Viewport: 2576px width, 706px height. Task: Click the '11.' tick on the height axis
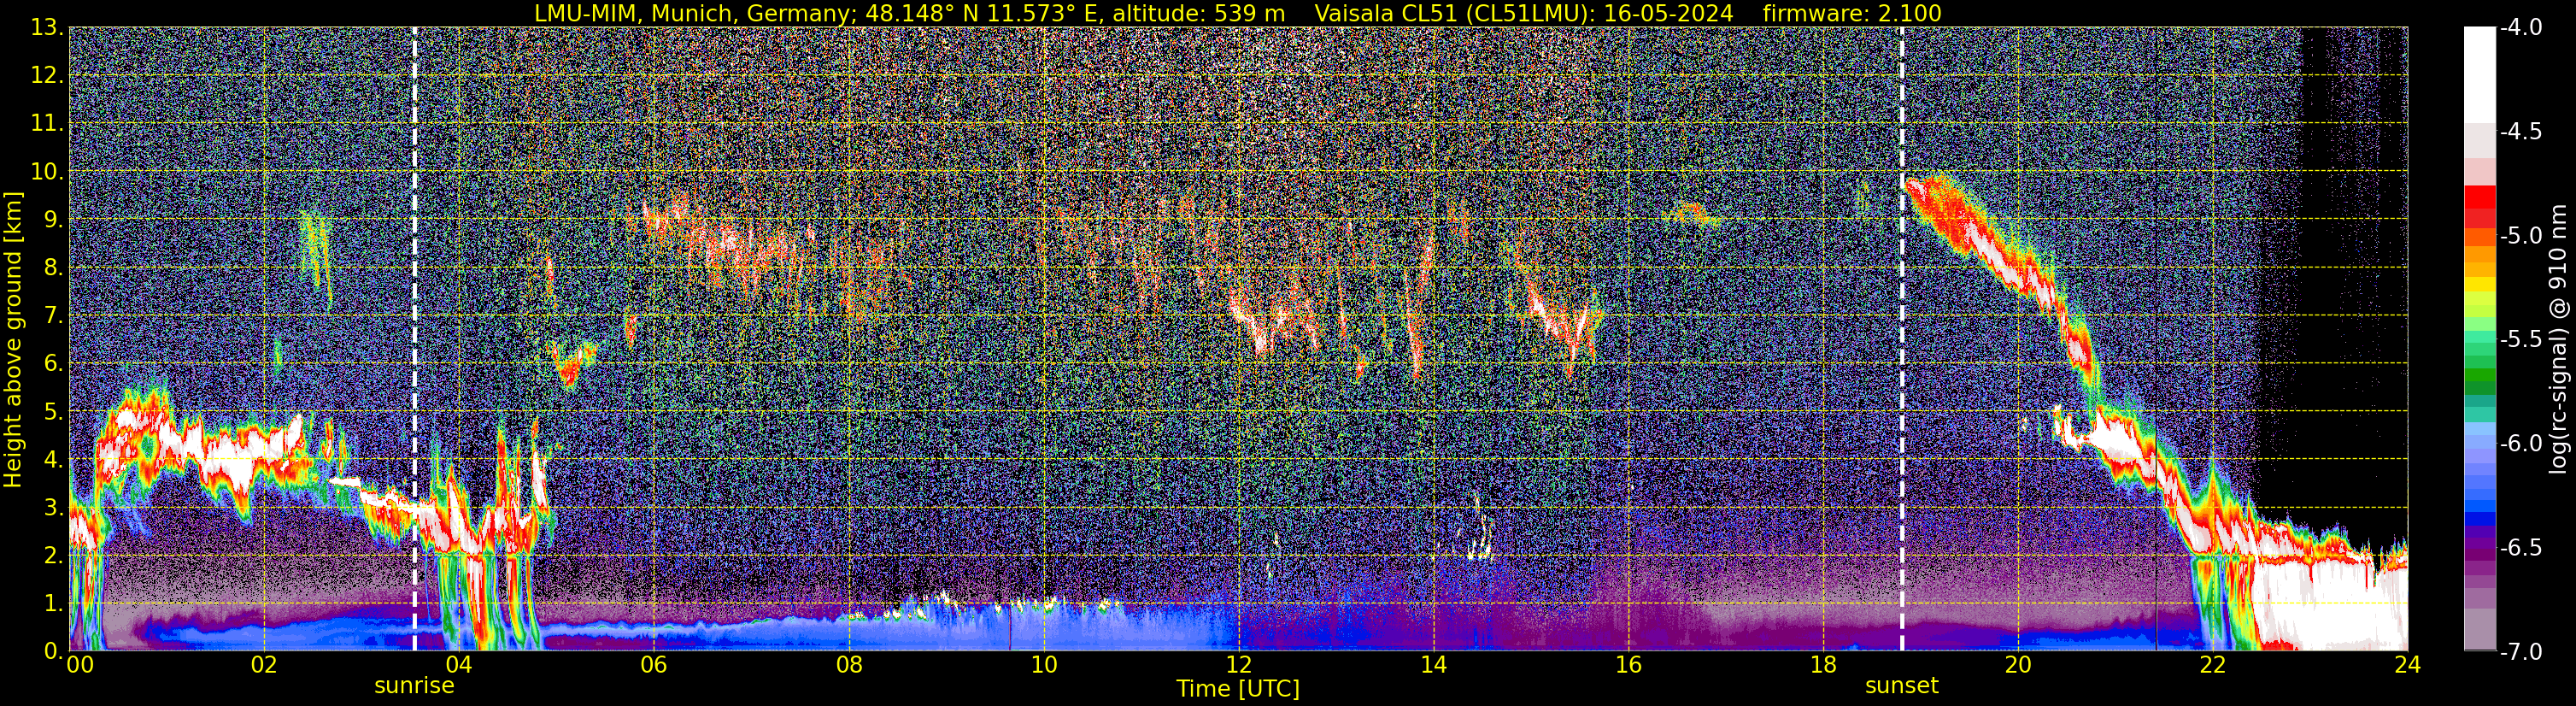(x=47, y=123)
